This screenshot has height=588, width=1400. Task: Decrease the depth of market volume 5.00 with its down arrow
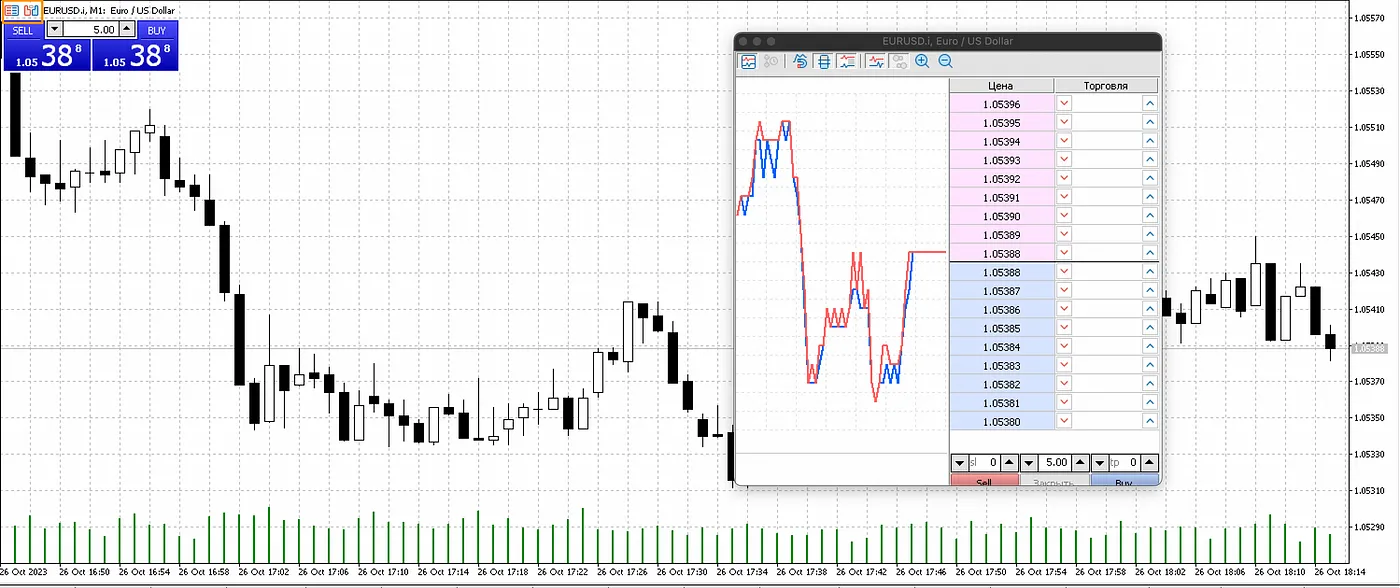(1028, 463)
